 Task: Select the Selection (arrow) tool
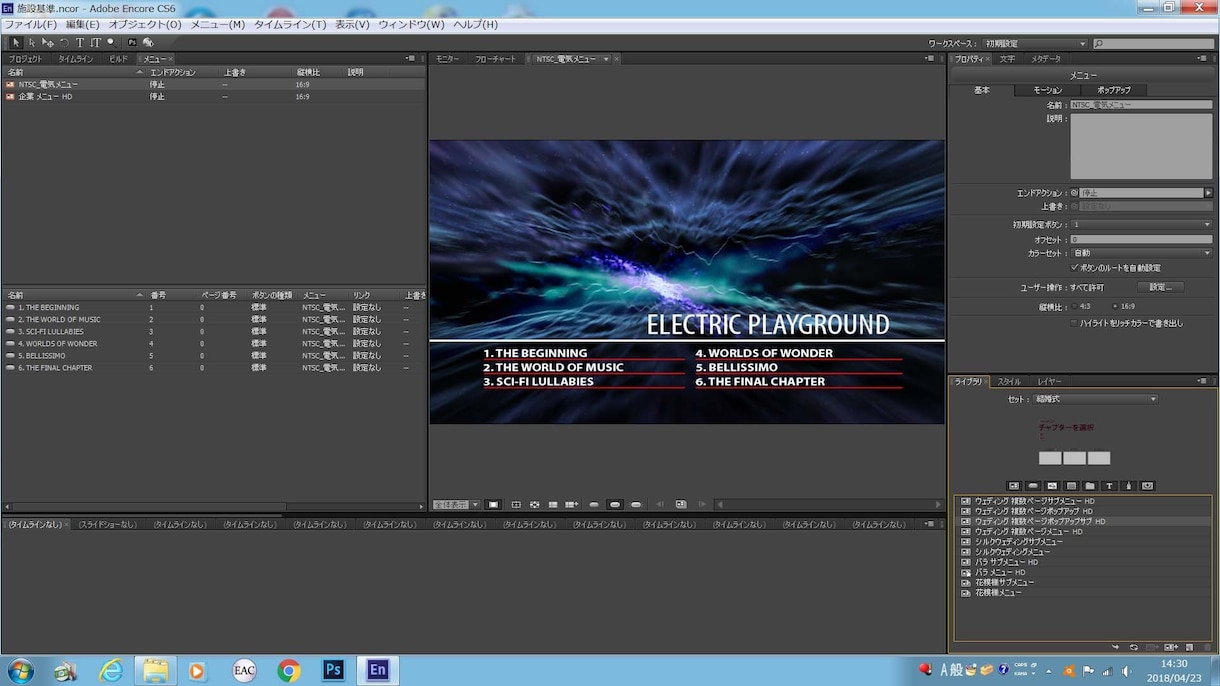[16, 43]
